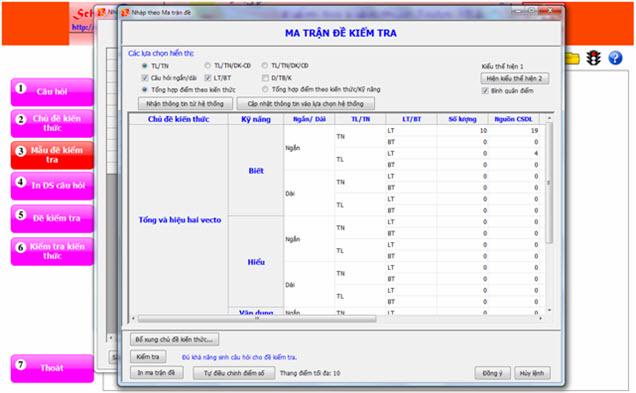Click the yellow folder icon behind the dialog
The height and width of the screenshot is (393, 636).
tap(572, 58)
